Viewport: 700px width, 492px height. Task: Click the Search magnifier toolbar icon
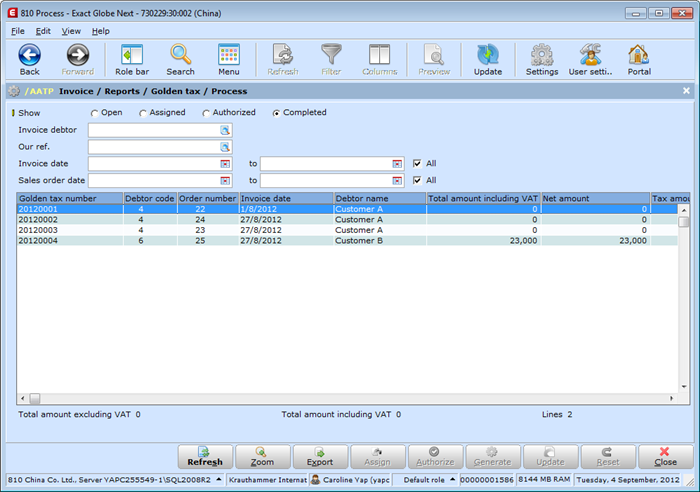[x=180, y=55]
